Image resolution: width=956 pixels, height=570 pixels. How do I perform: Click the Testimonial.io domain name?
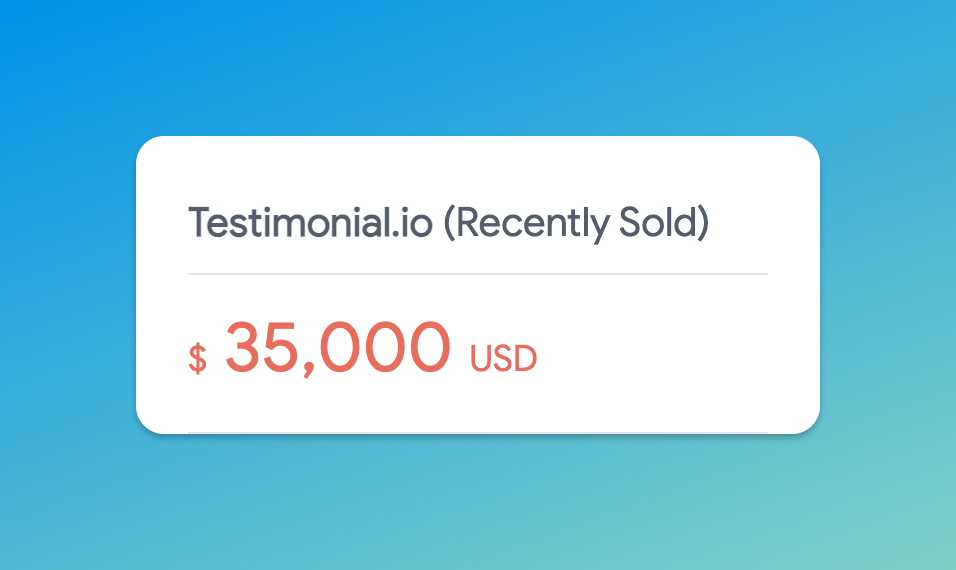pos(311,223)
